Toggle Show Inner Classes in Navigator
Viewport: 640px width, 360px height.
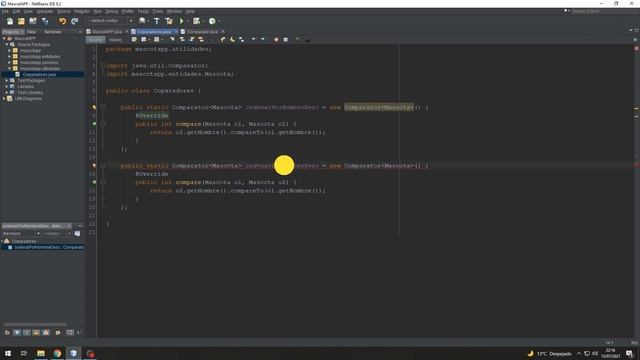pos(46,333)
